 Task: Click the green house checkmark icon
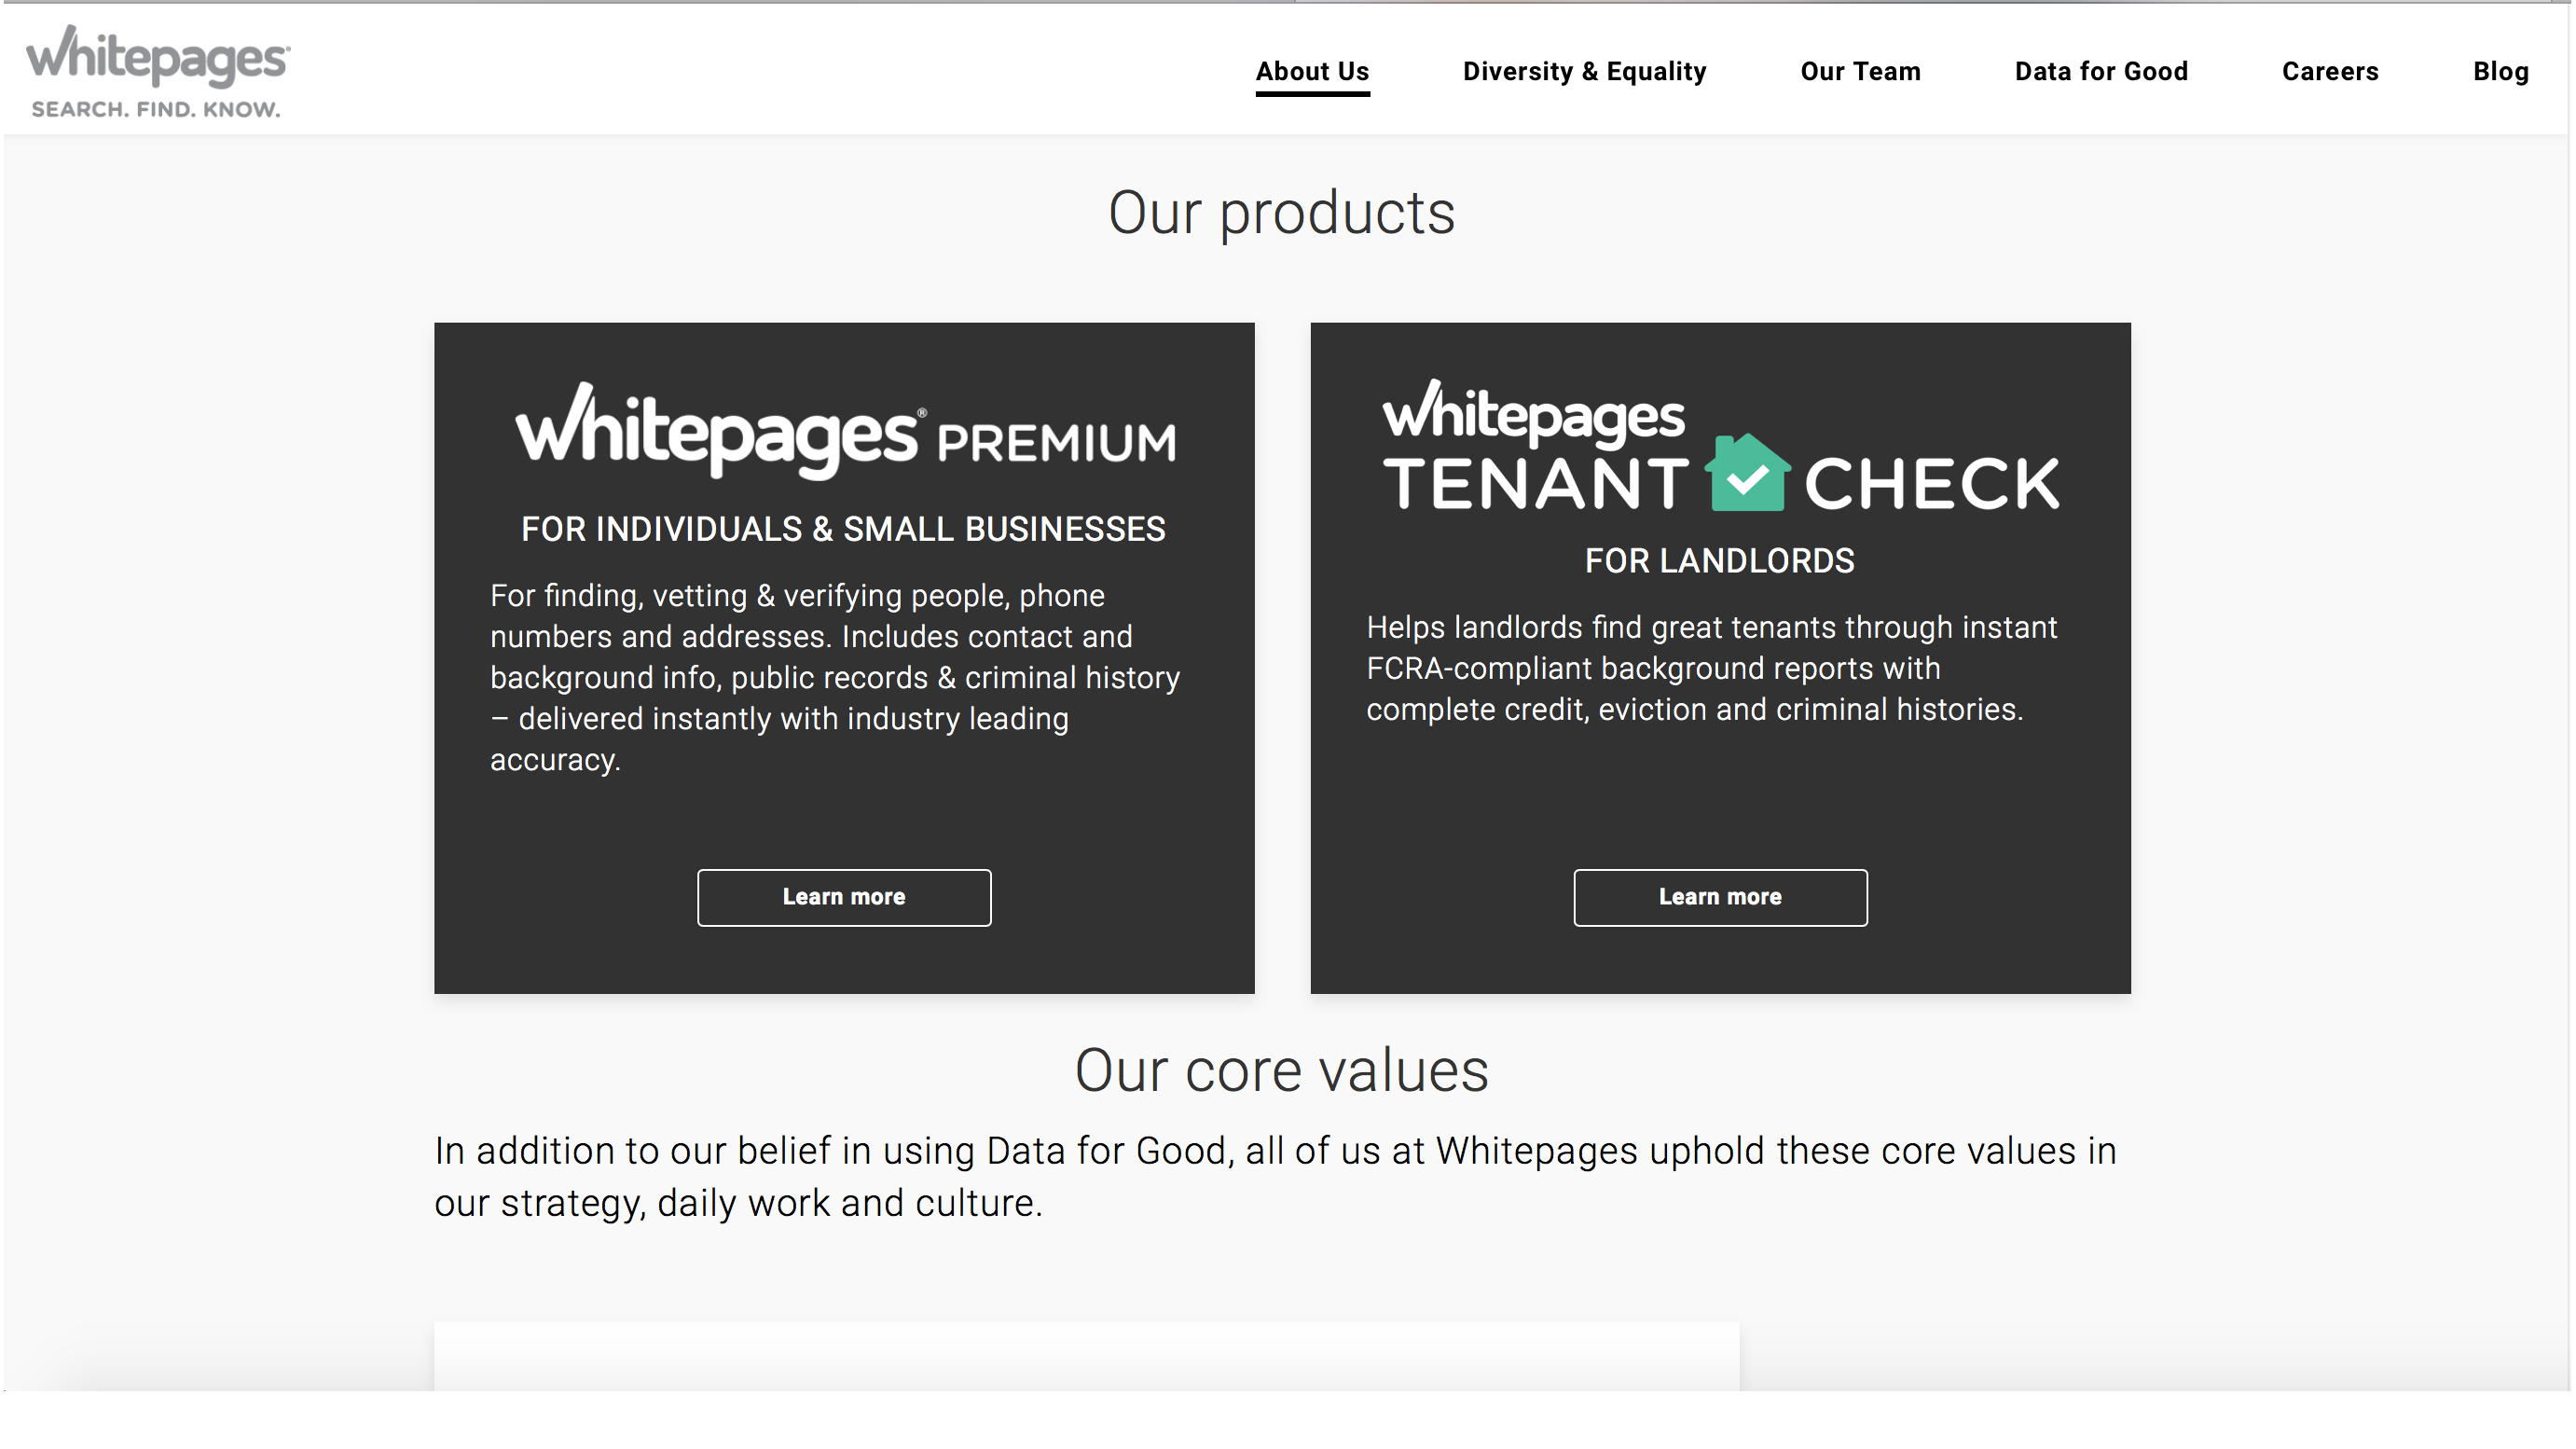[x=1747, y=472]
